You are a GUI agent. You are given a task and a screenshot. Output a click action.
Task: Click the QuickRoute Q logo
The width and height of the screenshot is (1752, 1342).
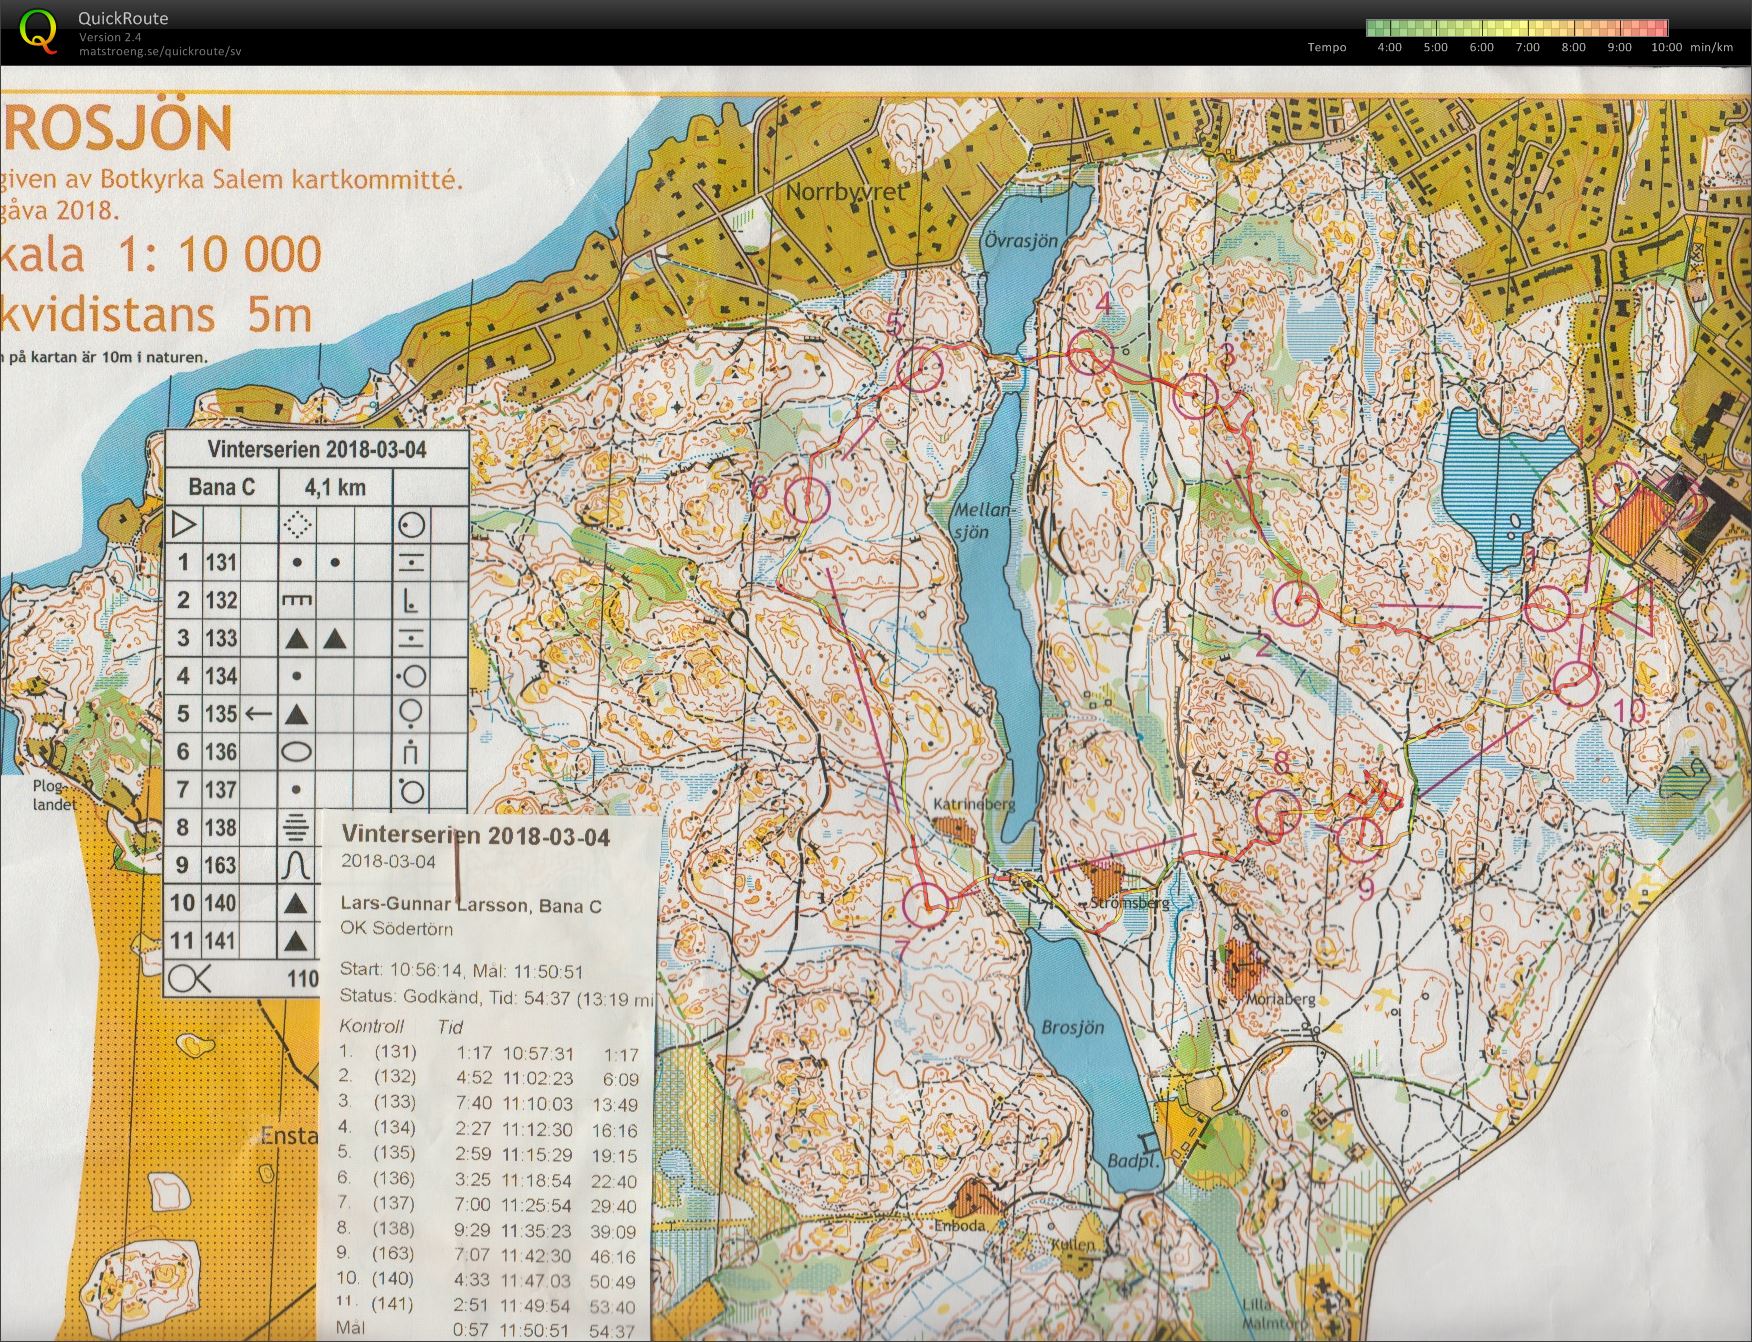coord(38,30)
